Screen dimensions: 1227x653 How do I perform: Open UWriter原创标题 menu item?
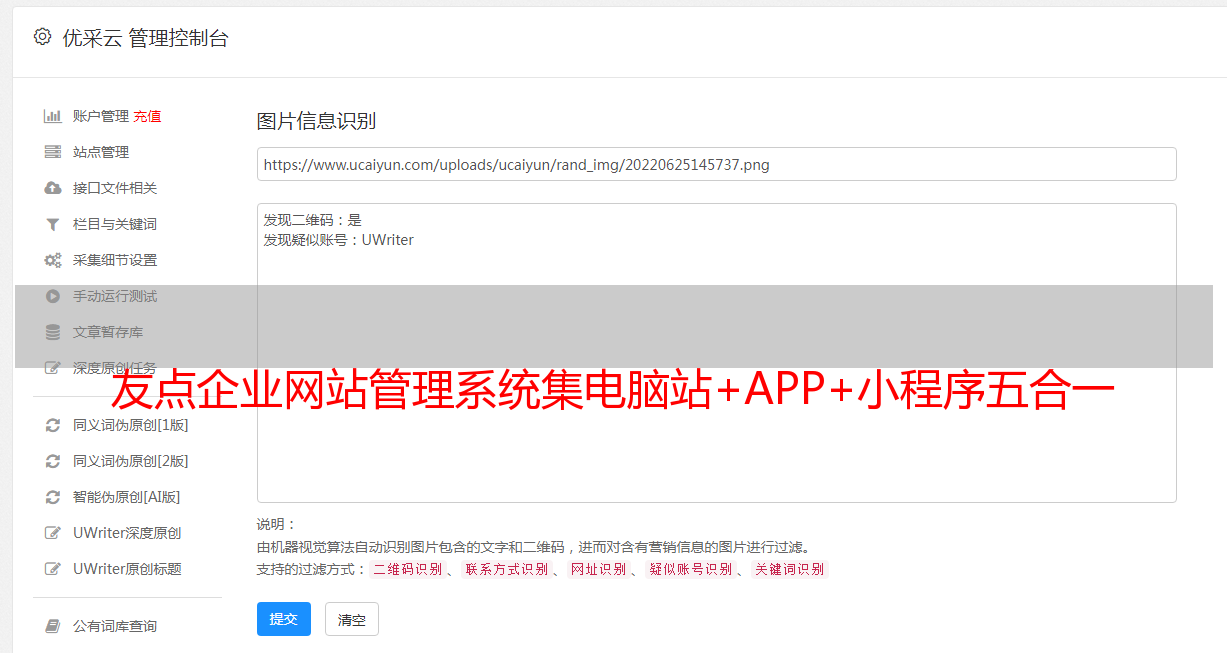point(127,569)
